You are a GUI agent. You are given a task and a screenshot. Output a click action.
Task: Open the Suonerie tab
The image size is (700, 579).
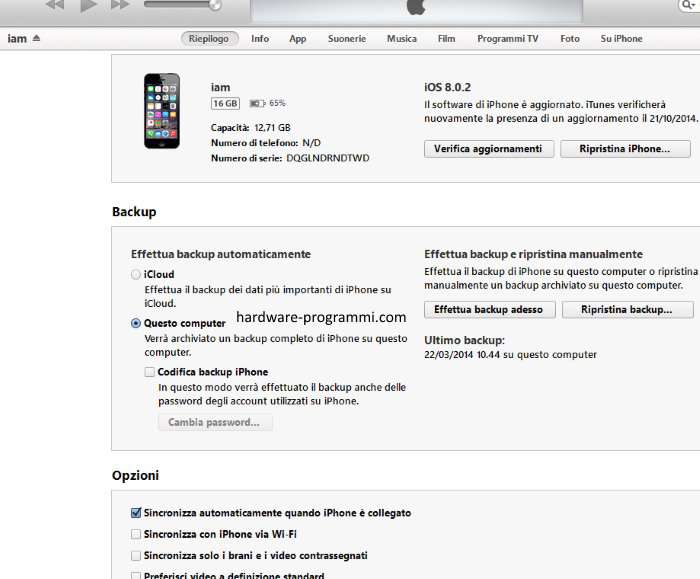click(346, 39)
